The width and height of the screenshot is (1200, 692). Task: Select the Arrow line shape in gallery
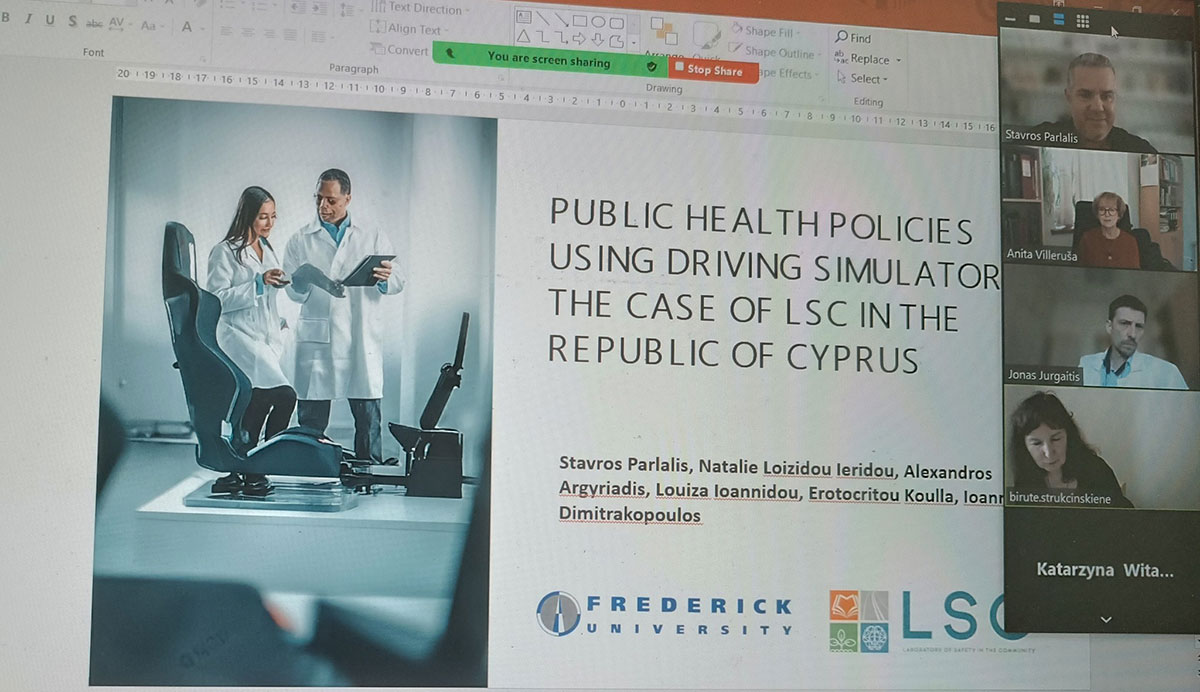[561, 20]
